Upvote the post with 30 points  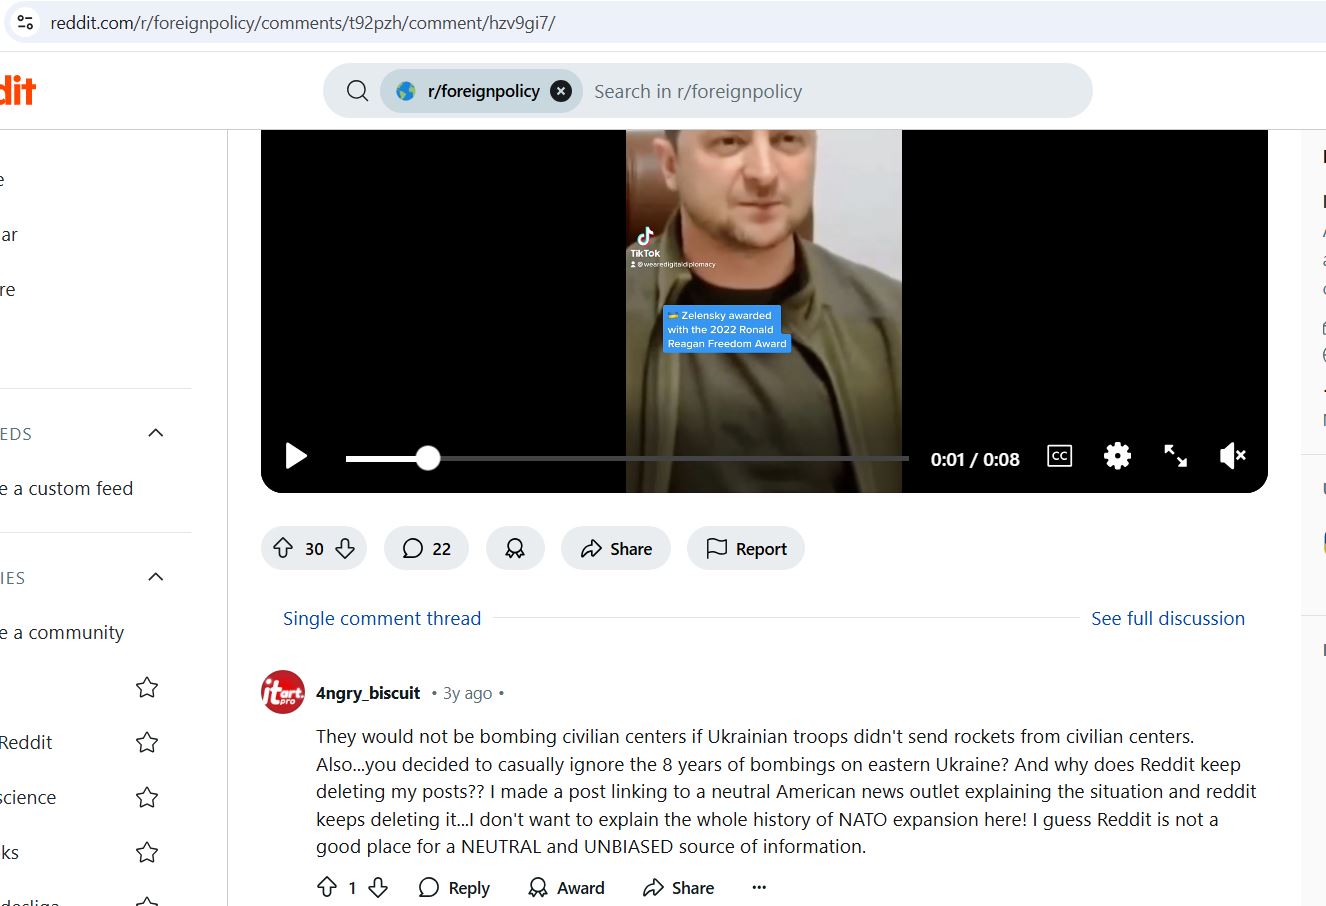point(283,548)
